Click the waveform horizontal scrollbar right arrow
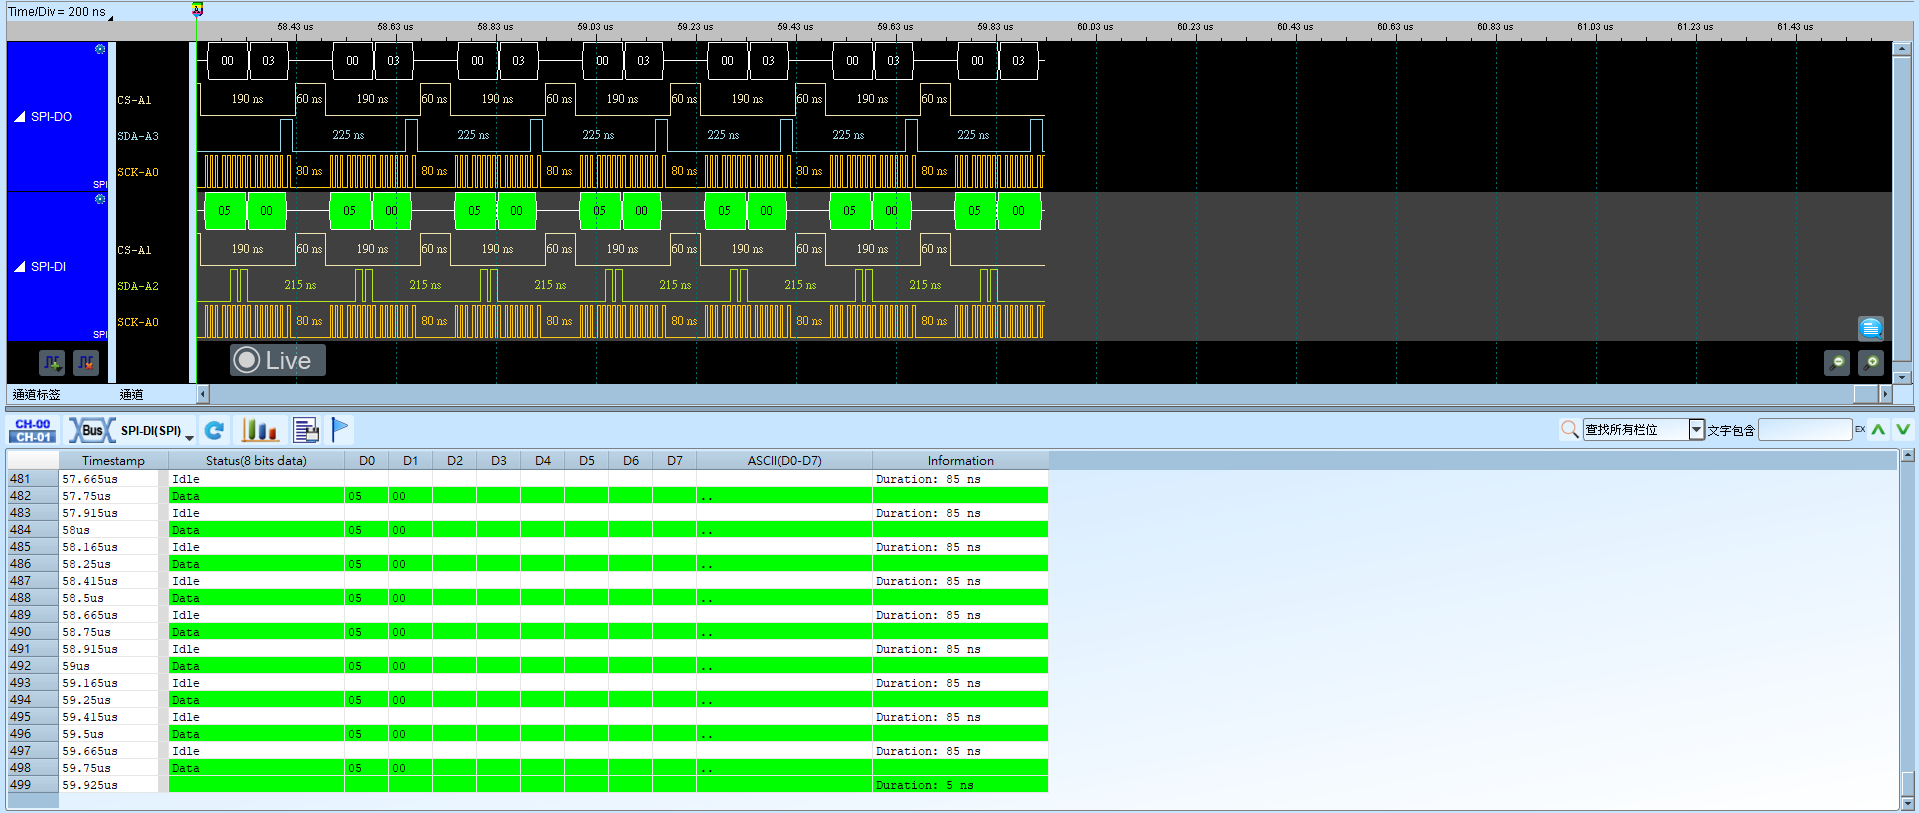This screenshot has width=1919, height=813. click(x=1885, y=394)
